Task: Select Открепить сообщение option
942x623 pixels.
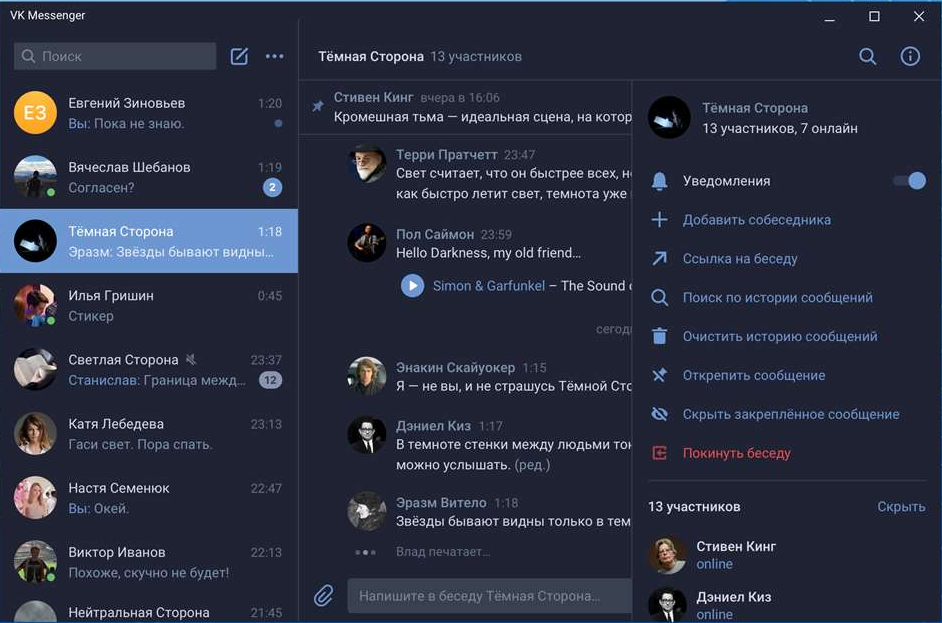Action: coord(754,375)
